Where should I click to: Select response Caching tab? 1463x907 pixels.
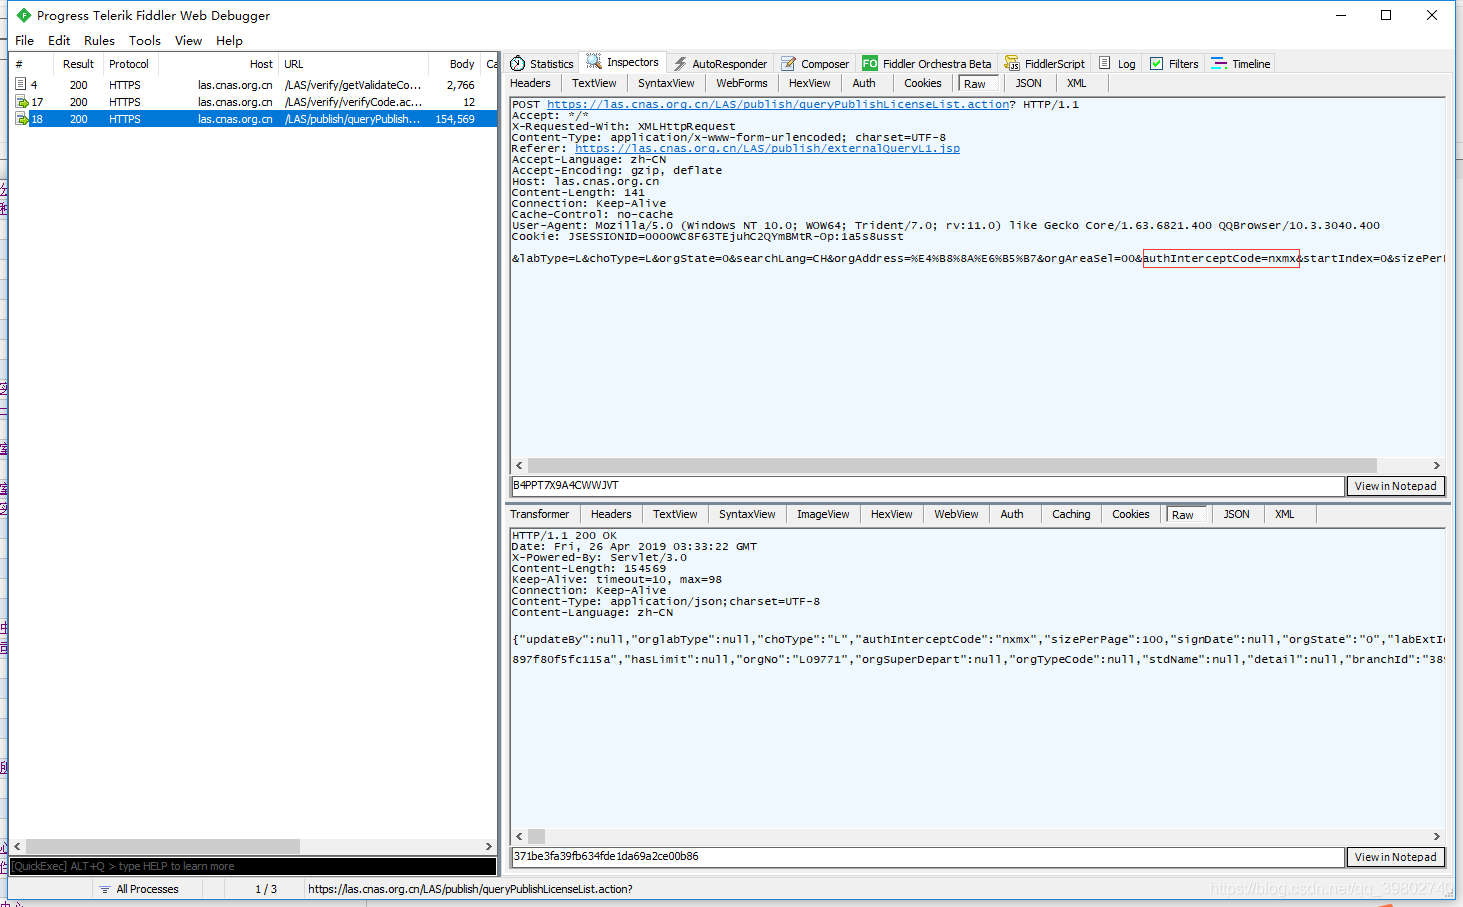(1071, 515)
